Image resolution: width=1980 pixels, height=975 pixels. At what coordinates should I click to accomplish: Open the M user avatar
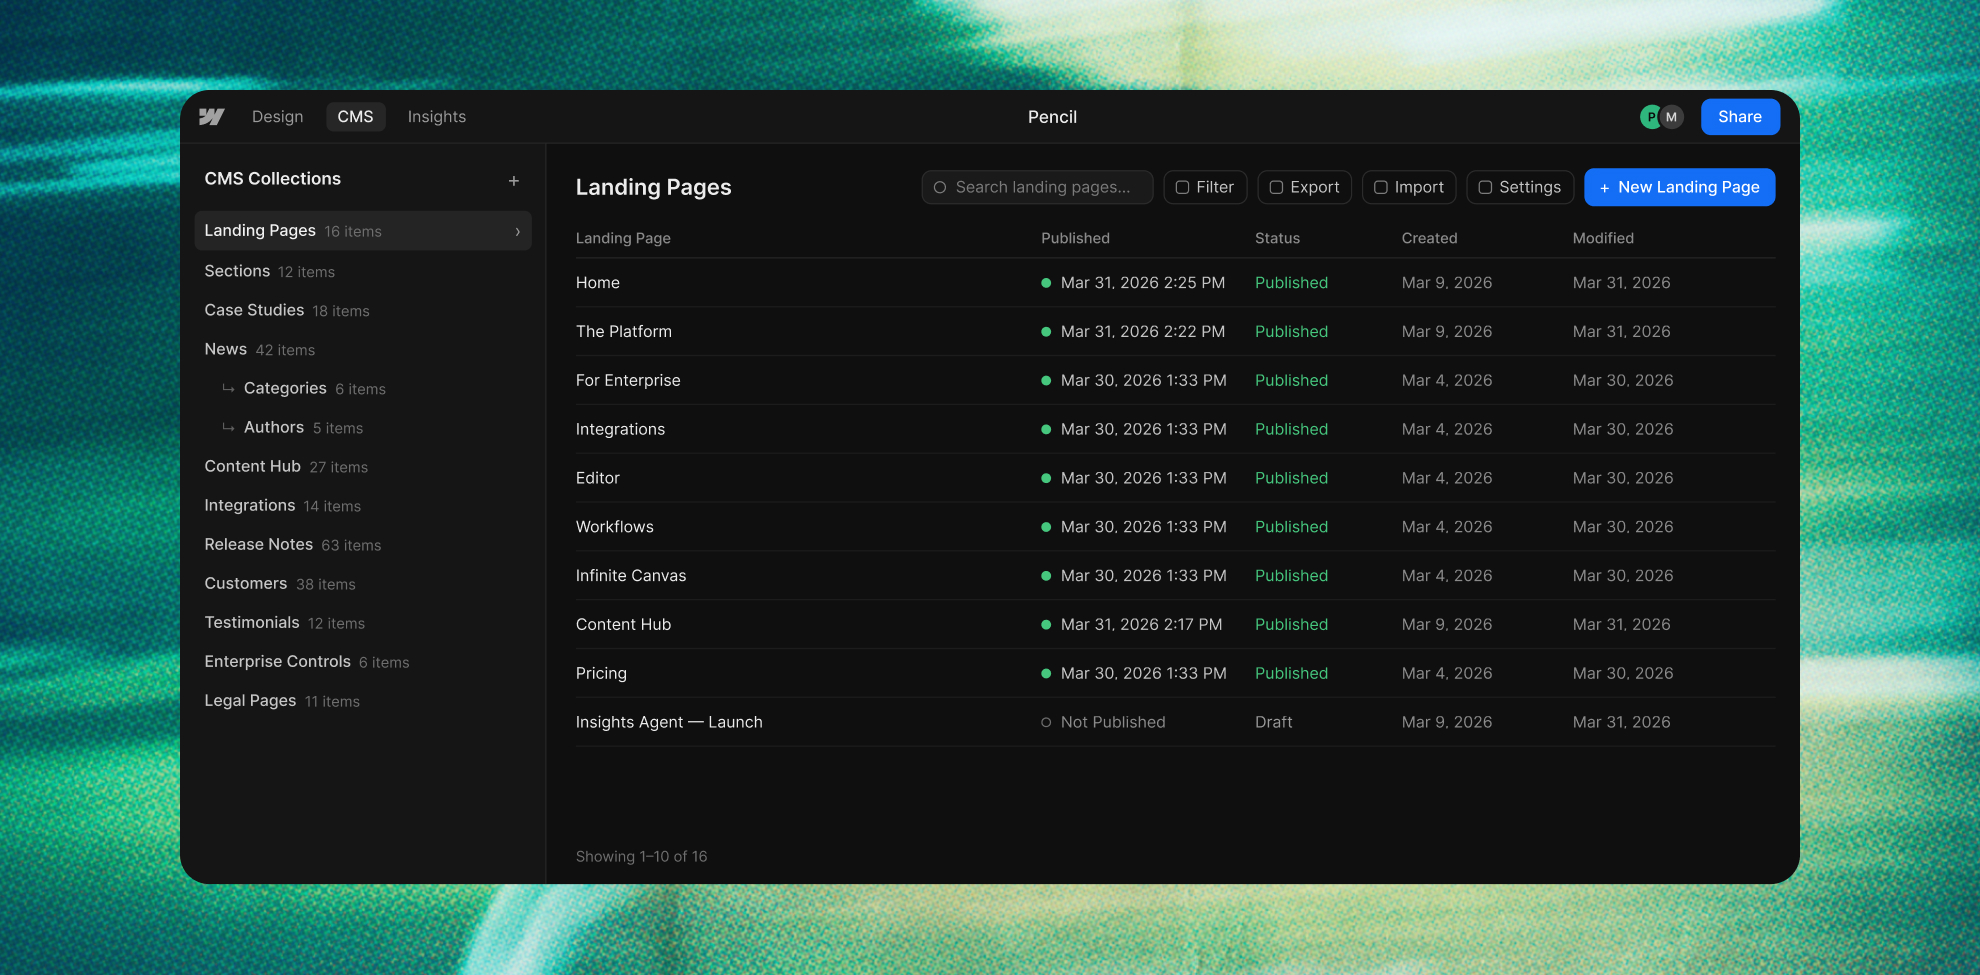click(x=1671, y=117)
